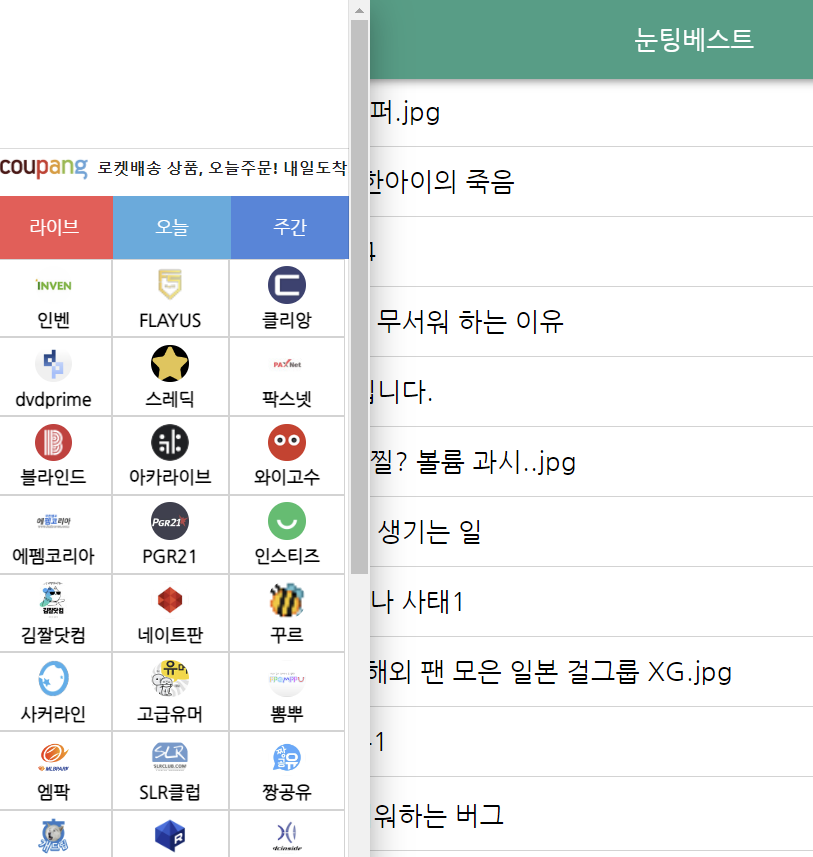Open the 사커라인 blue circle icon
Screen dimensions: 813x857
(54, 678)
